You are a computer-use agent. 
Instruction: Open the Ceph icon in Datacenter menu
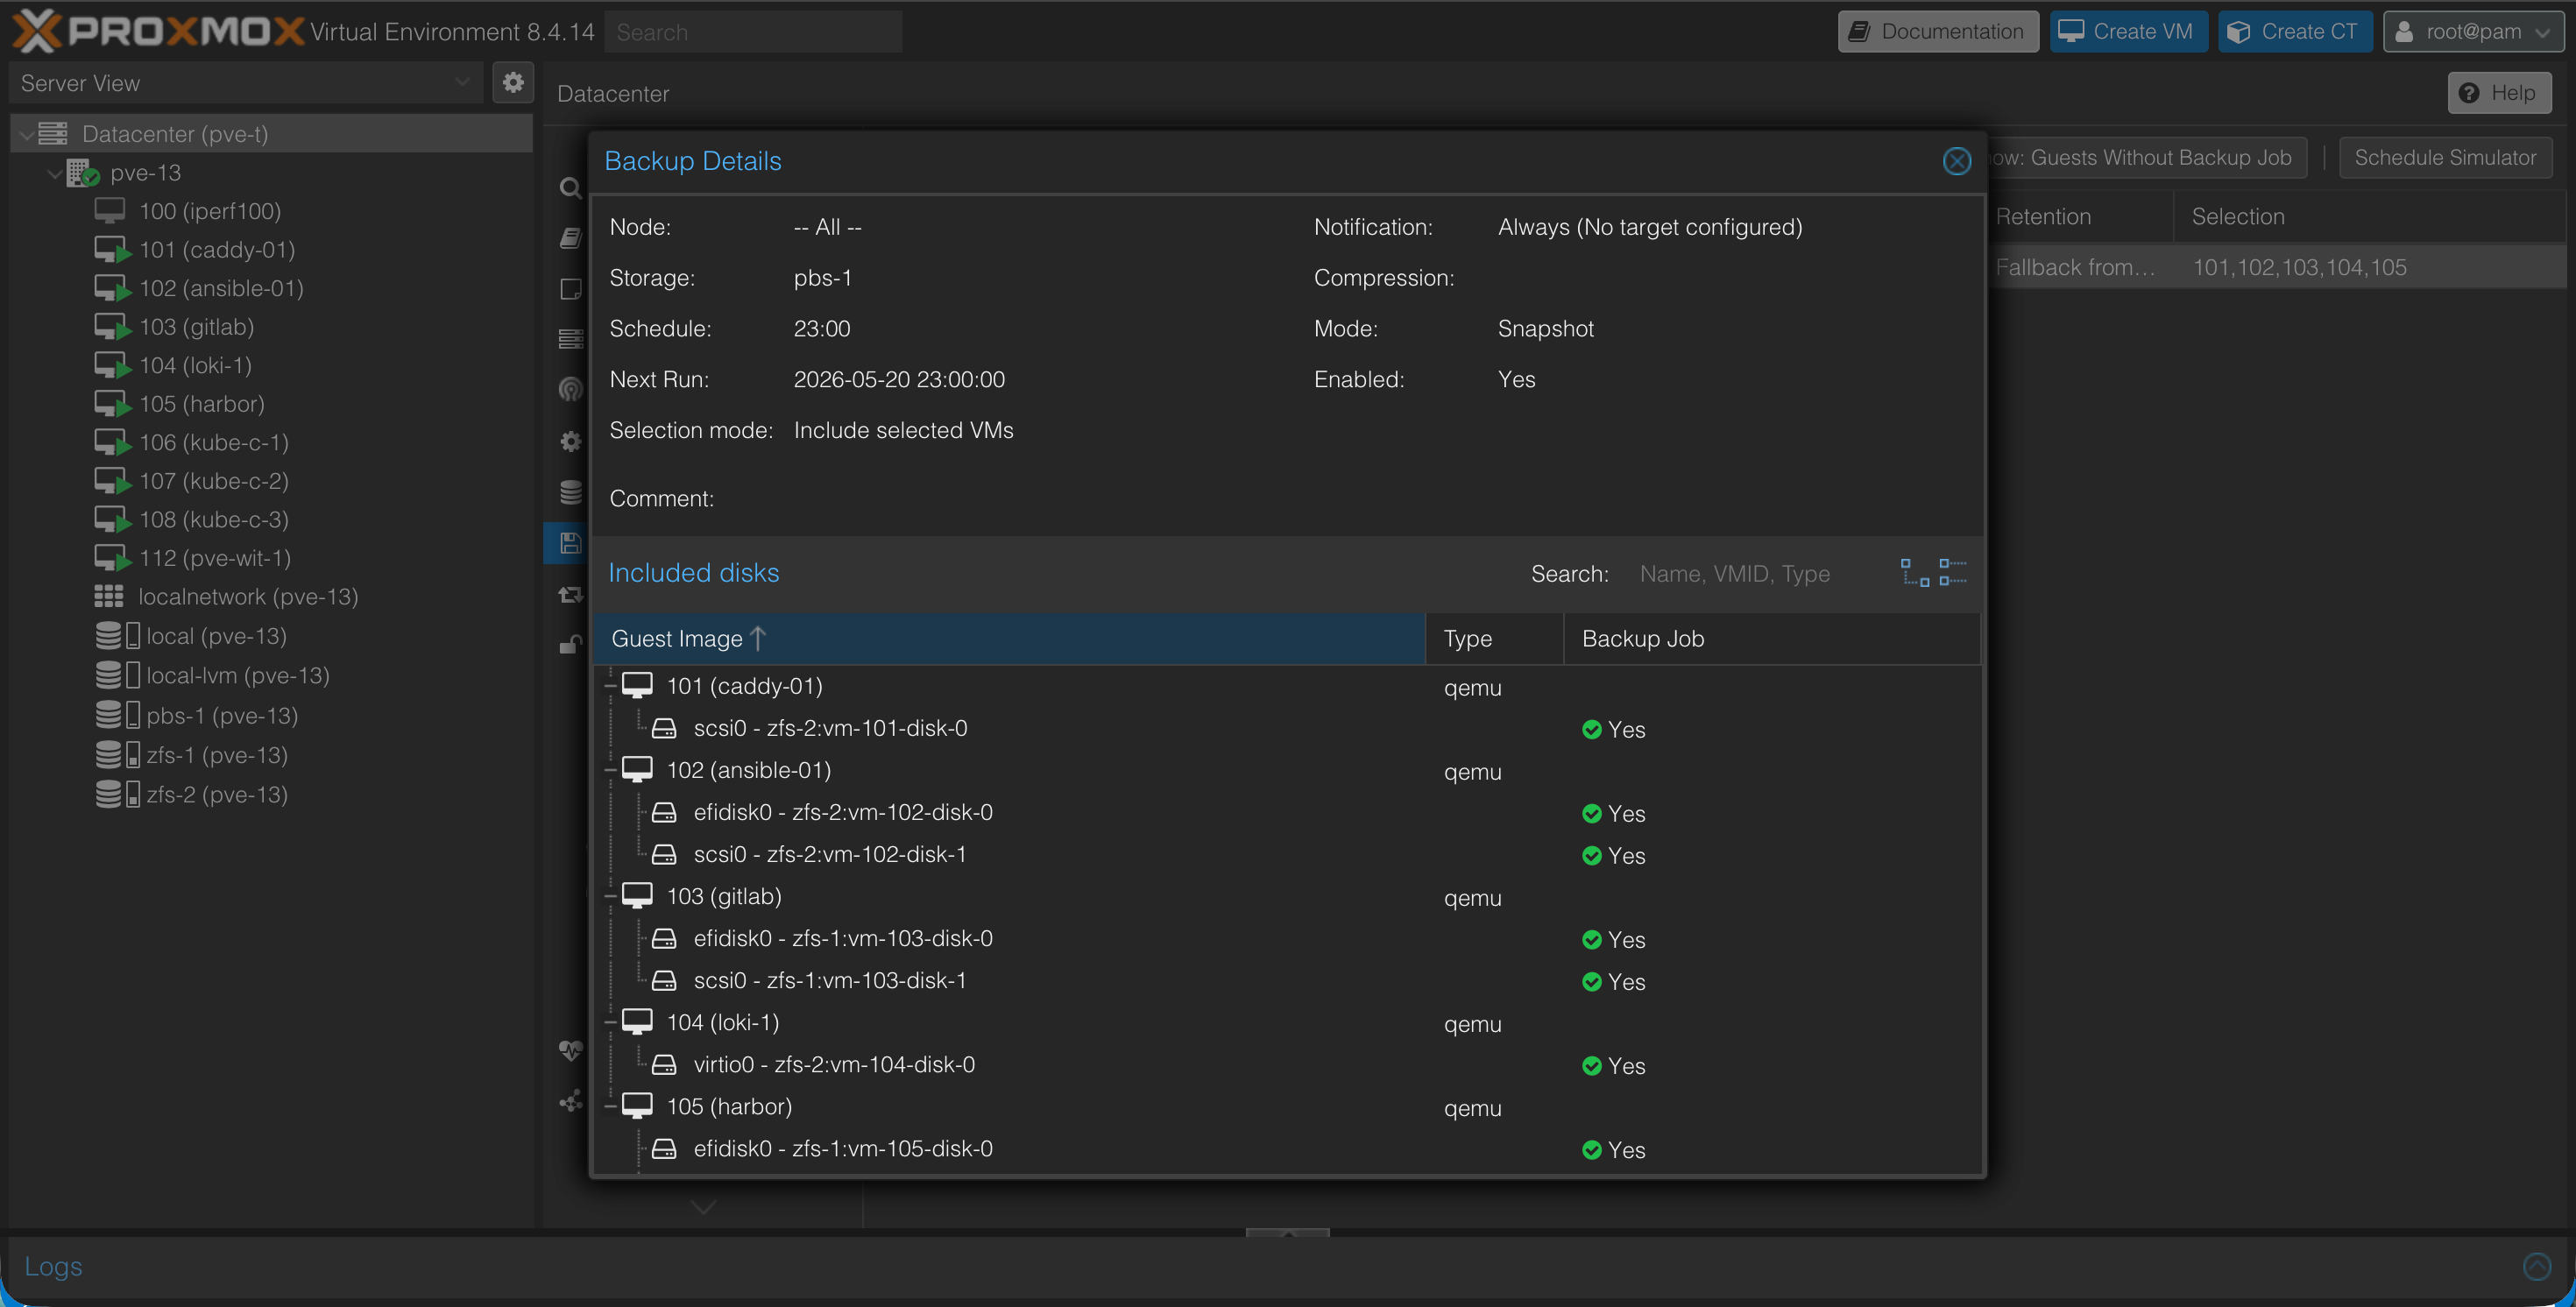(570, 390)
